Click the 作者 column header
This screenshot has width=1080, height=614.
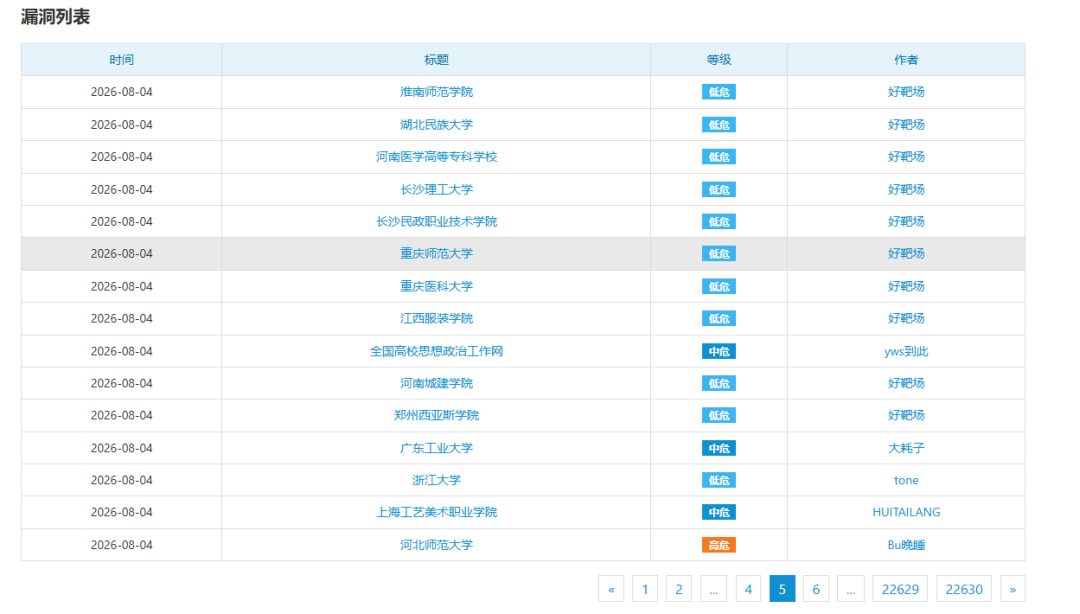[x=906, y=60]
